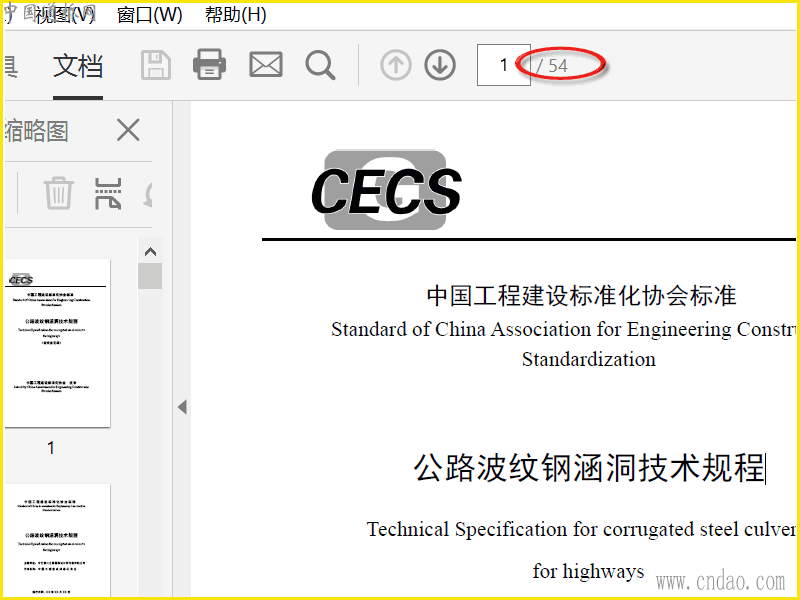Go to next page arrow

(440, 65)
